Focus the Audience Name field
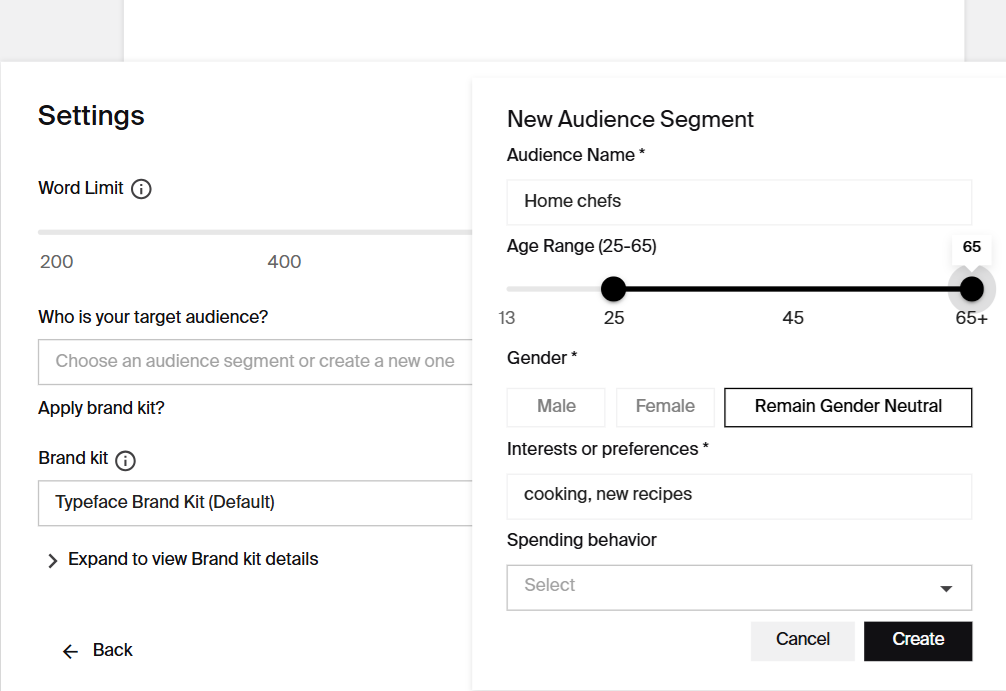This screenshot has height=691, width=1006. 738,202
